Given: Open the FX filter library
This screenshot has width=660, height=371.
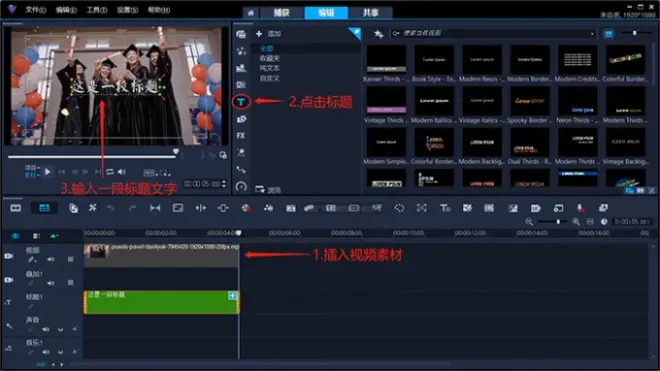Looking at the screenshot, I should [241, 136].
